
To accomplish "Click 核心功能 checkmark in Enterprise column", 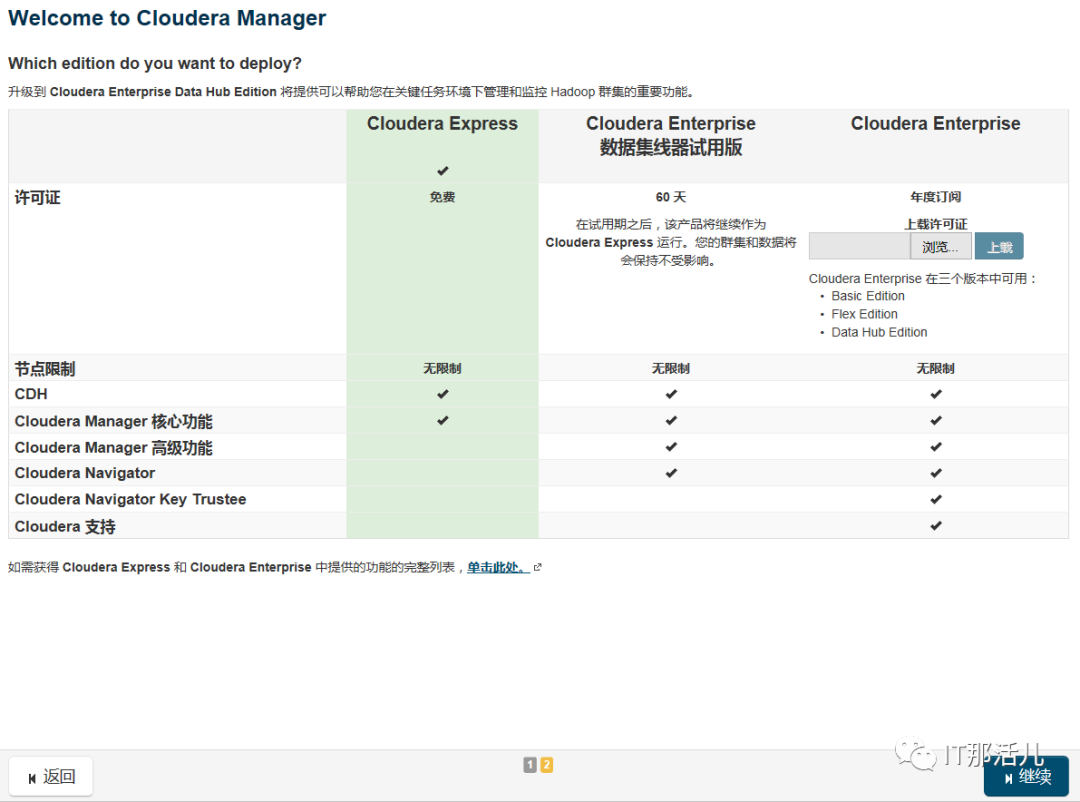I will pyautogui.click(x=936, y=420).
